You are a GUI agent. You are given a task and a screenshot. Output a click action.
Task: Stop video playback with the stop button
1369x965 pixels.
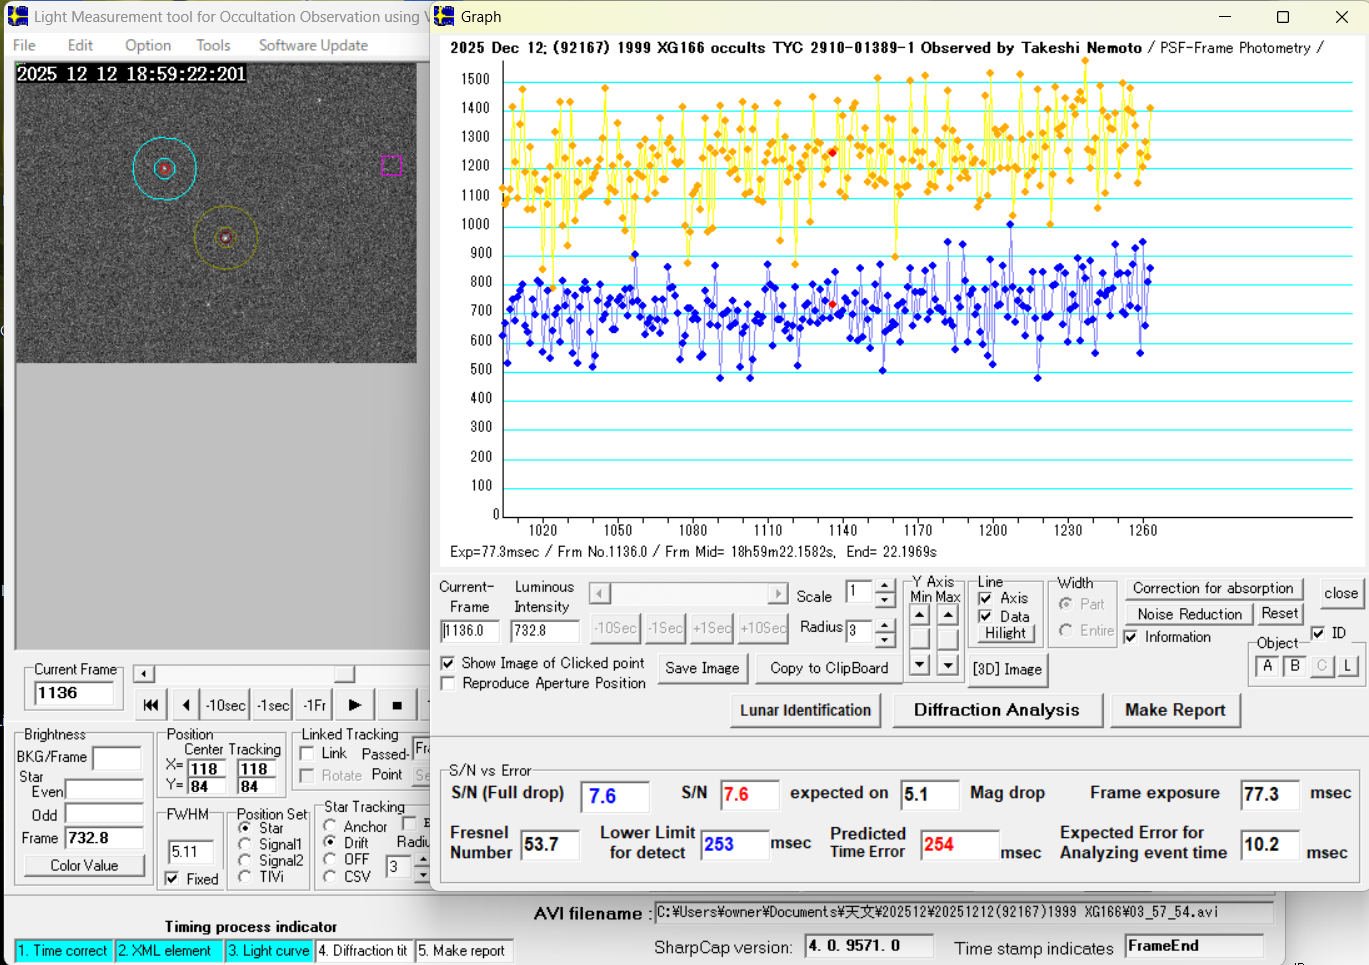[397, 705]
